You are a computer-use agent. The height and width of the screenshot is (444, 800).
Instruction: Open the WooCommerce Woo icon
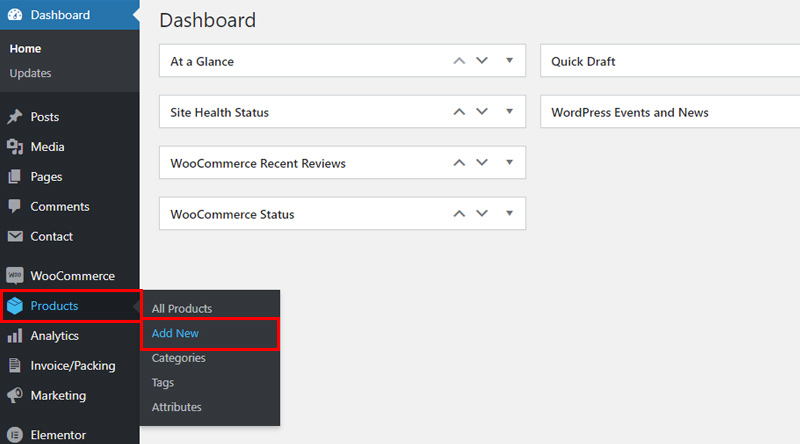pos(15,276)
